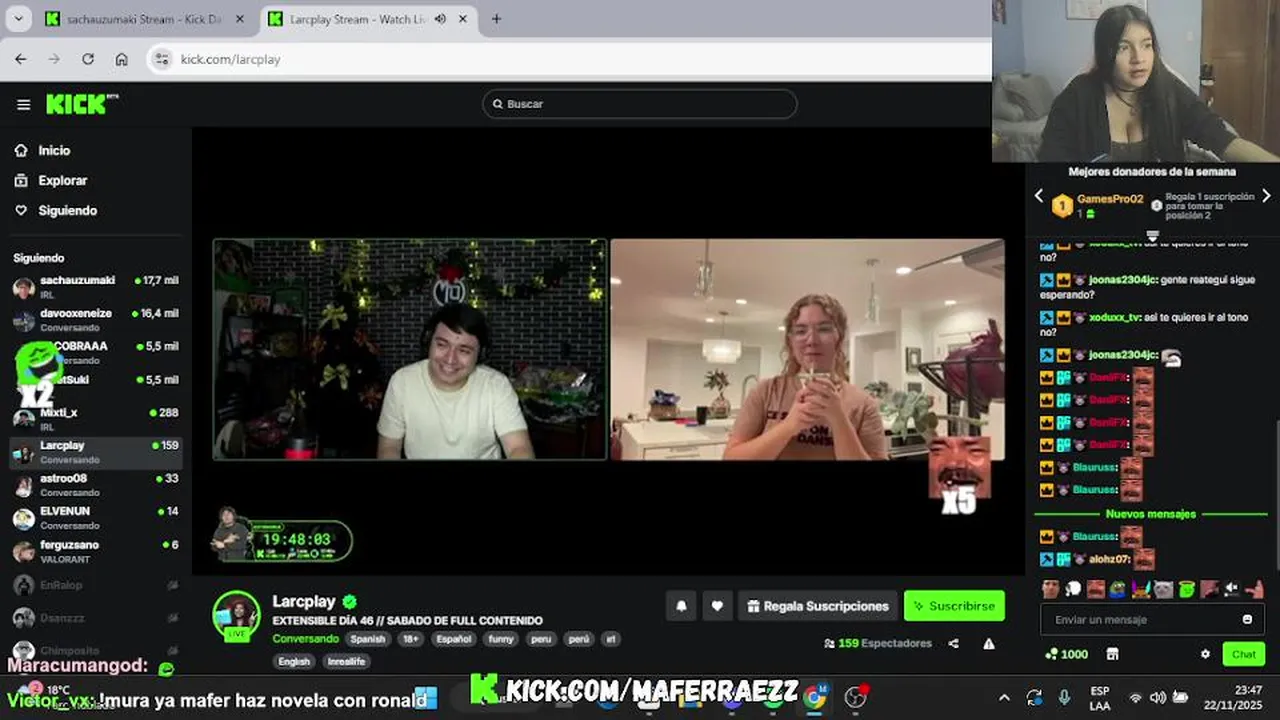The width and height of the screenshot is (1280, 720).
Task: Open offline EnRalop channel
Action: pyautogui.click(x=96, y=585)
